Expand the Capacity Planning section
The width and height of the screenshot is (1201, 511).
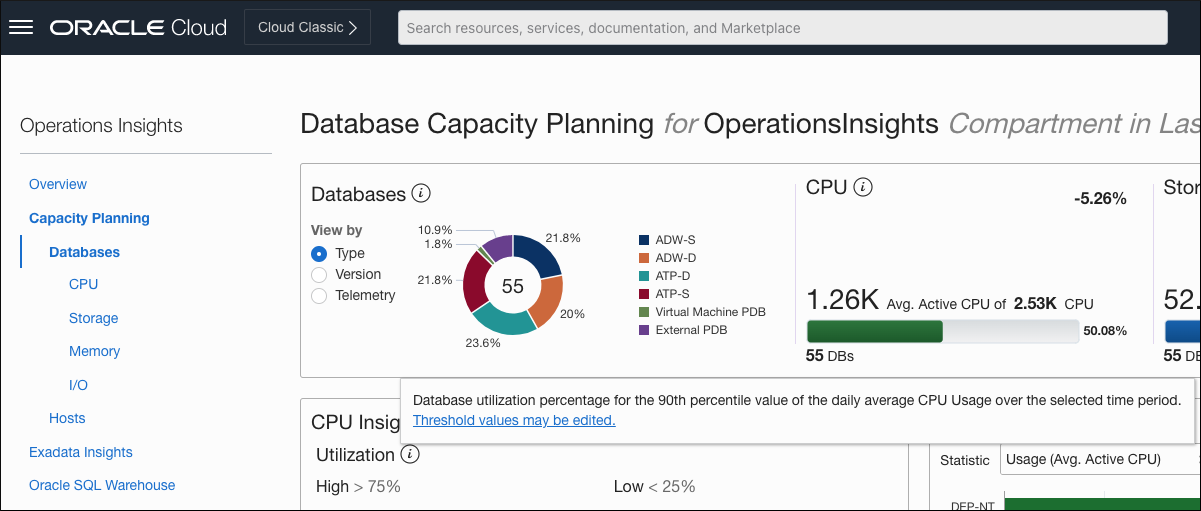pos(89,218)
